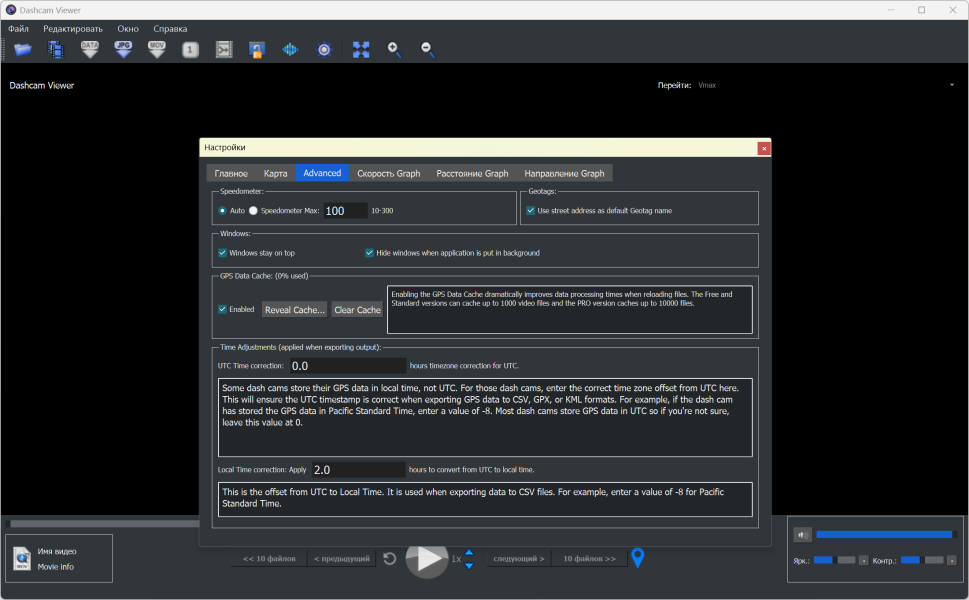
Task: Click the JPG export toolbar icon
Action: pyautogui.click(x=123, y=49)
